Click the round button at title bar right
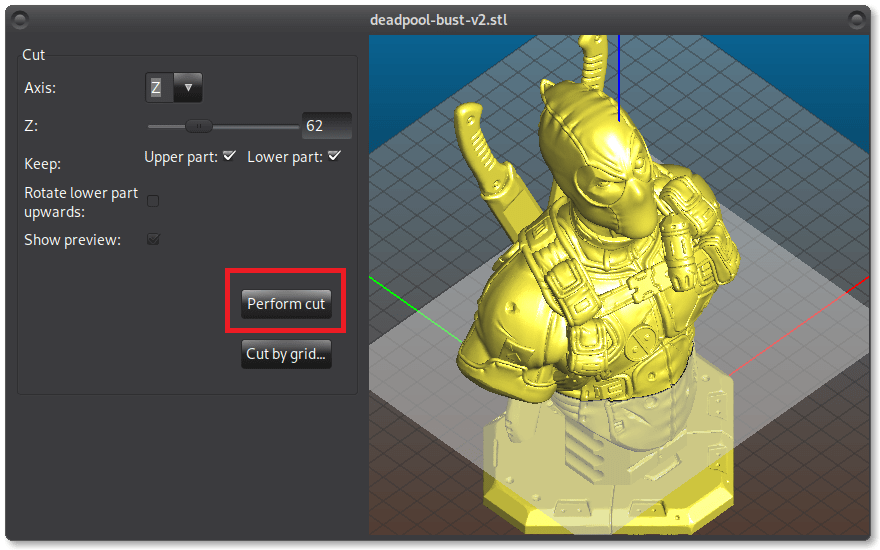Image resolution: width=880 pixels, height=550 pixels. pyautogui.click(x=856, y=19)
